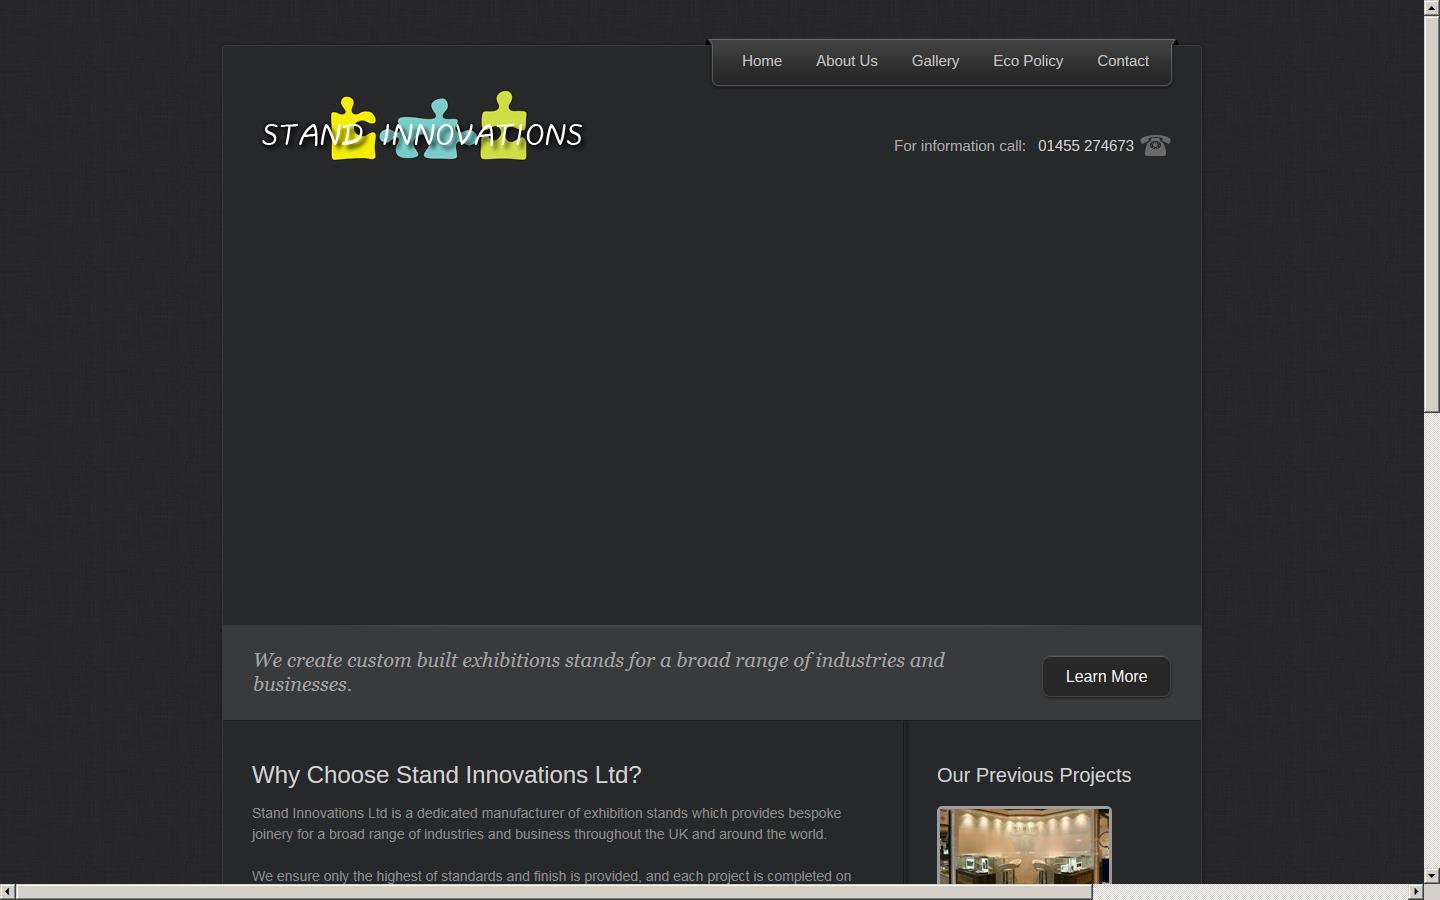Open the Gallery menu item
The image size is (1440, 900).
click(x=935, y=61)
